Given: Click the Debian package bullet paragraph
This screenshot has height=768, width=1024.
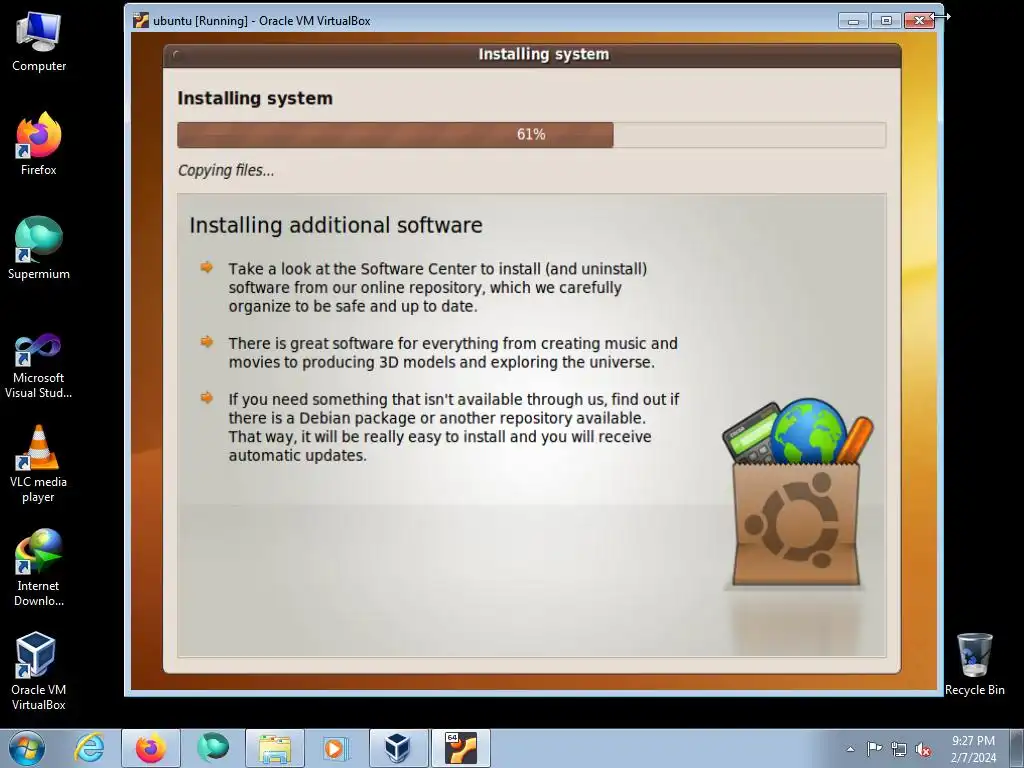Looking at the screenshot, I should pyautogui.click(x=454, y=427).
